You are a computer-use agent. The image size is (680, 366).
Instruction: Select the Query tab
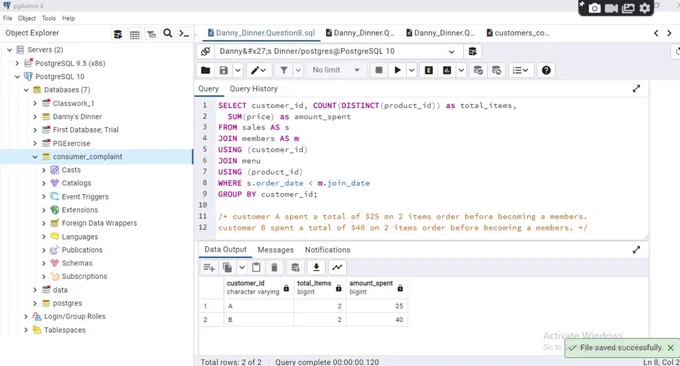pos(209,89)
